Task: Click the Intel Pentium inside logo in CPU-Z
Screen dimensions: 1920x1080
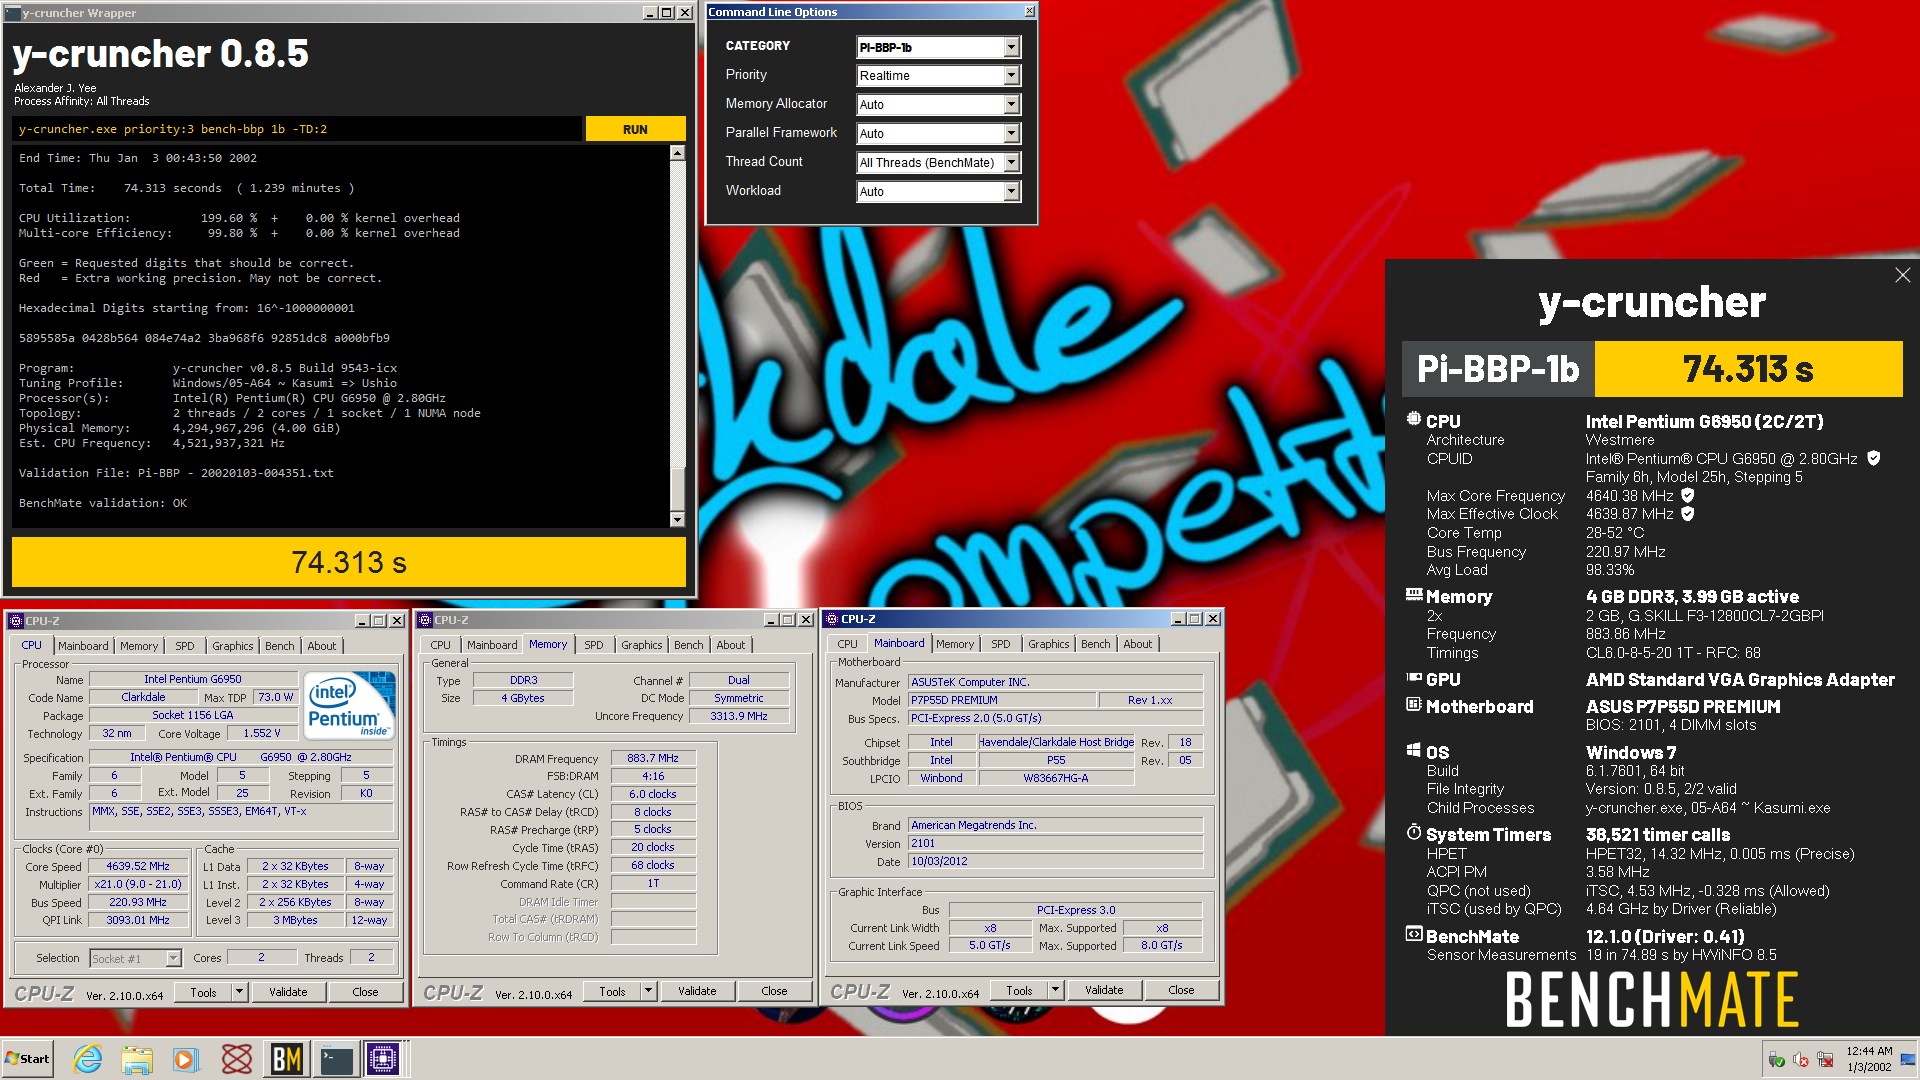Action: pyautogui.click(x=349, y=704)
